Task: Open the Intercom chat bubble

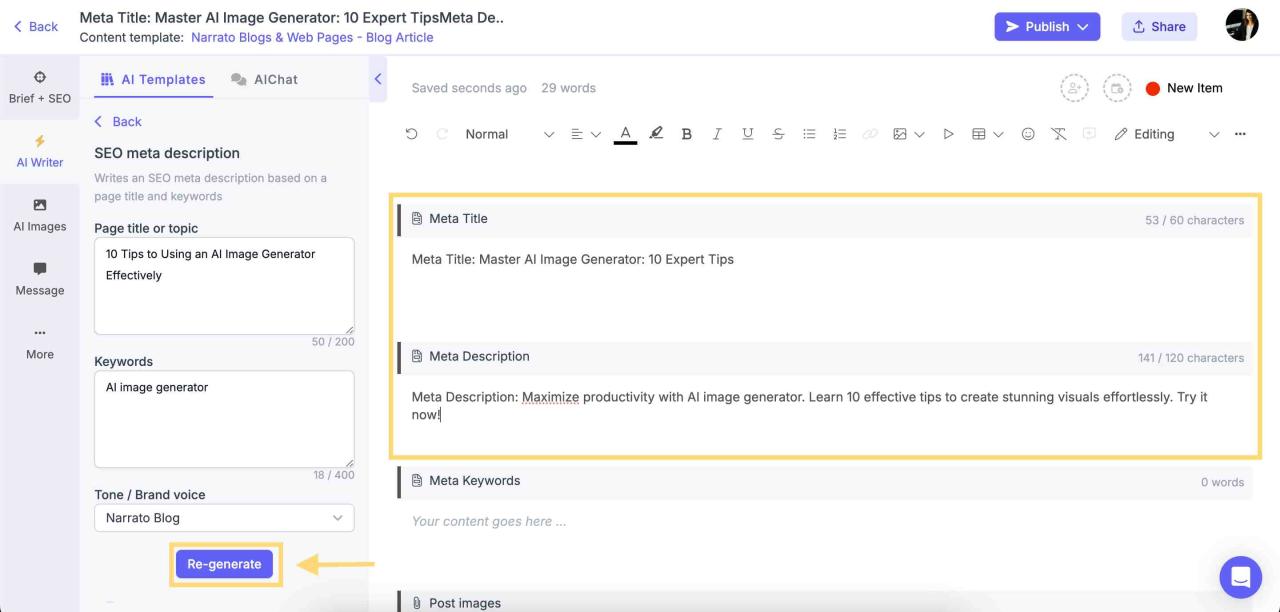Action: [1240, 577]
